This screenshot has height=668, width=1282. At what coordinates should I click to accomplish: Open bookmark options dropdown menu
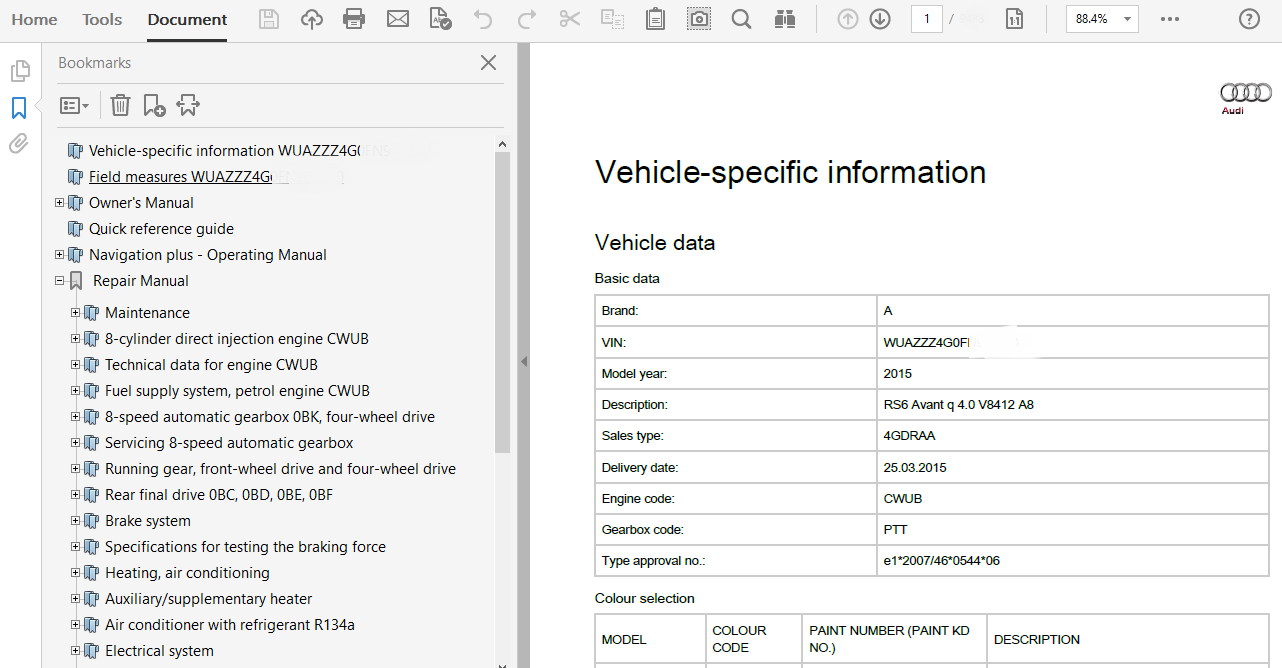pos(75,105)
